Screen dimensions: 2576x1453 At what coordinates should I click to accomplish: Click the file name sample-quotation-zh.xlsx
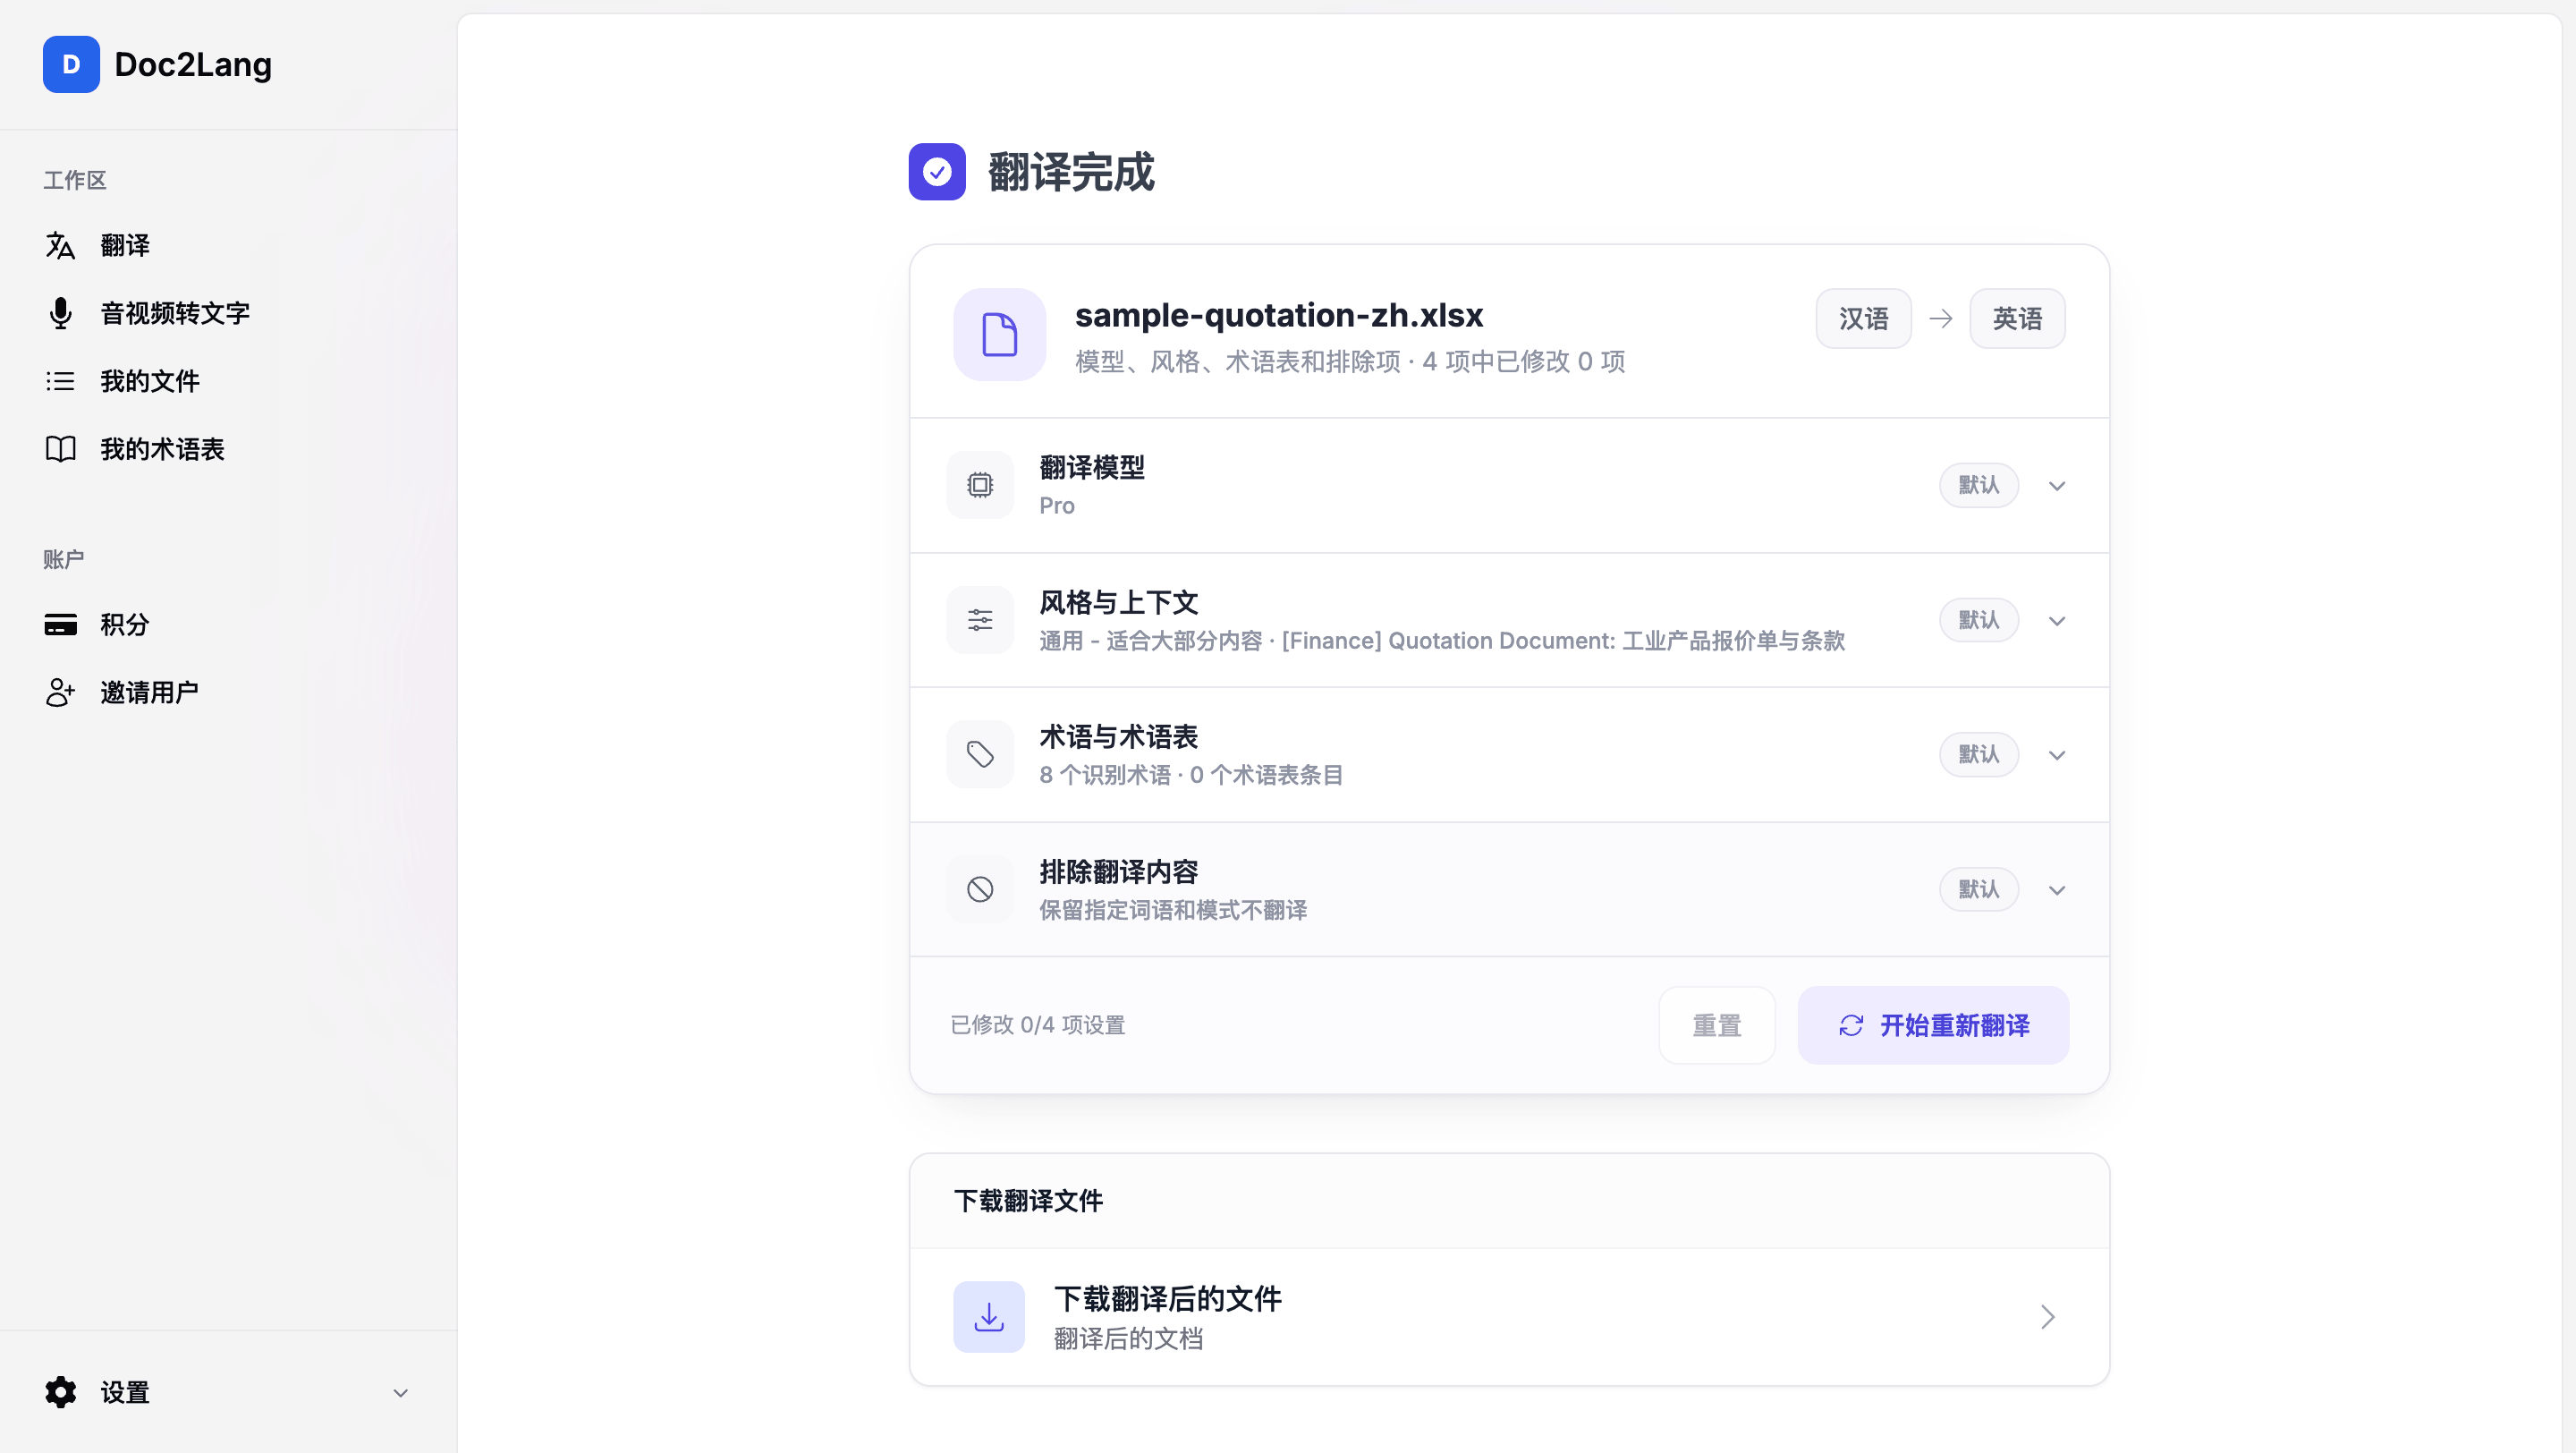[1279, 315]
